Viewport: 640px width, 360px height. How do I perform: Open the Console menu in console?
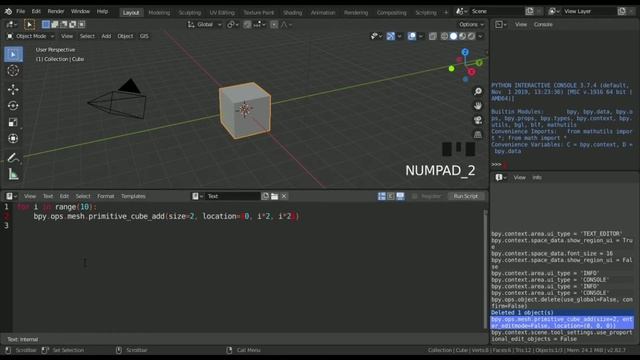point(543,24)
